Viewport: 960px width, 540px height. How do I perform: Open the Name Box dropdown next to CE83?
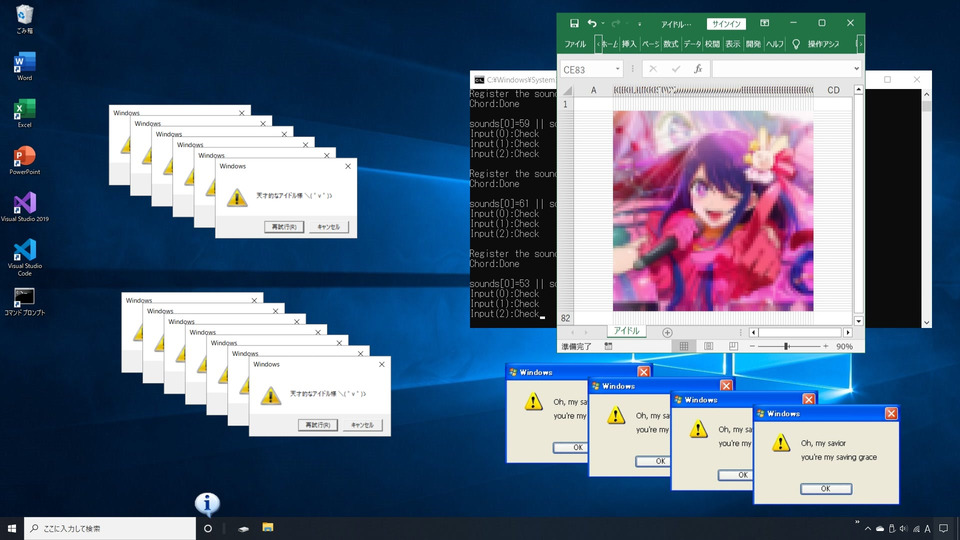point(618,69)
